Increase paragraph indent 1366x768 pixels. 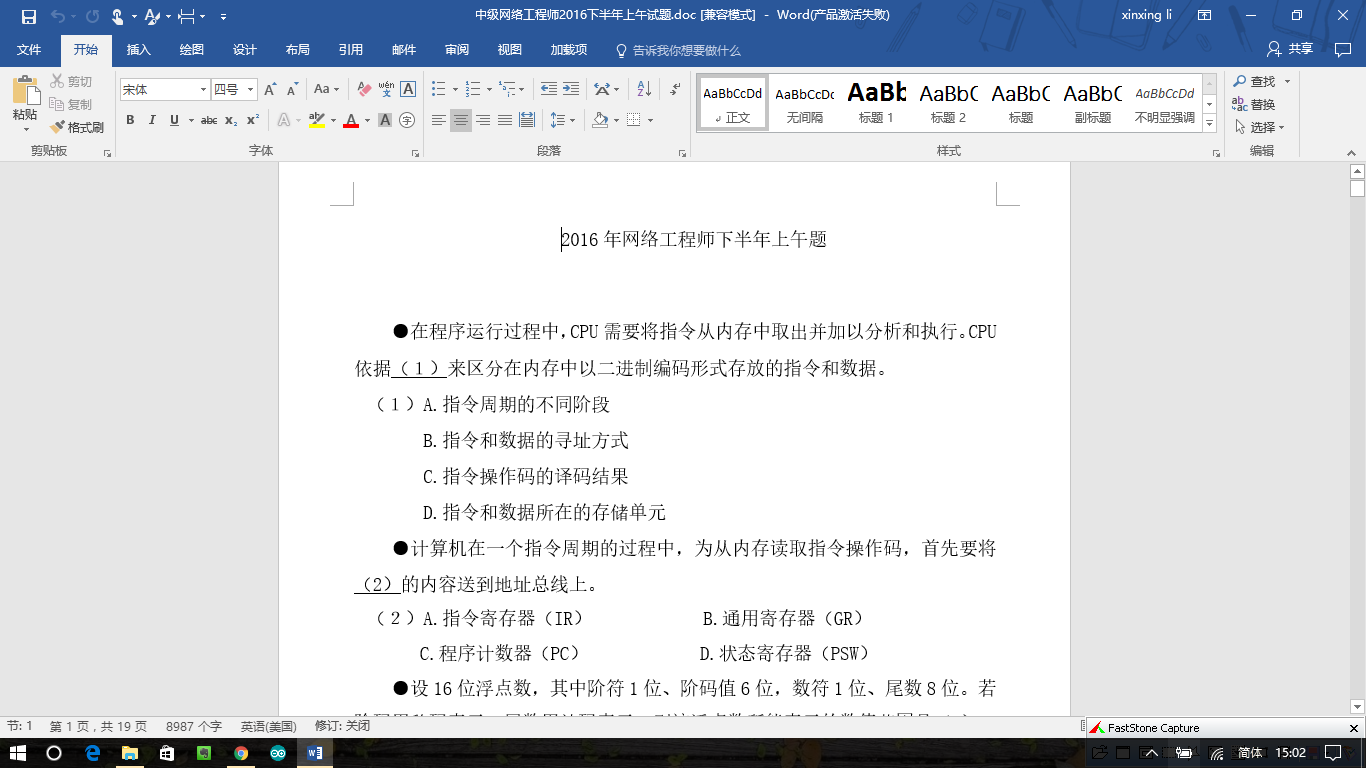coord(571,90)
